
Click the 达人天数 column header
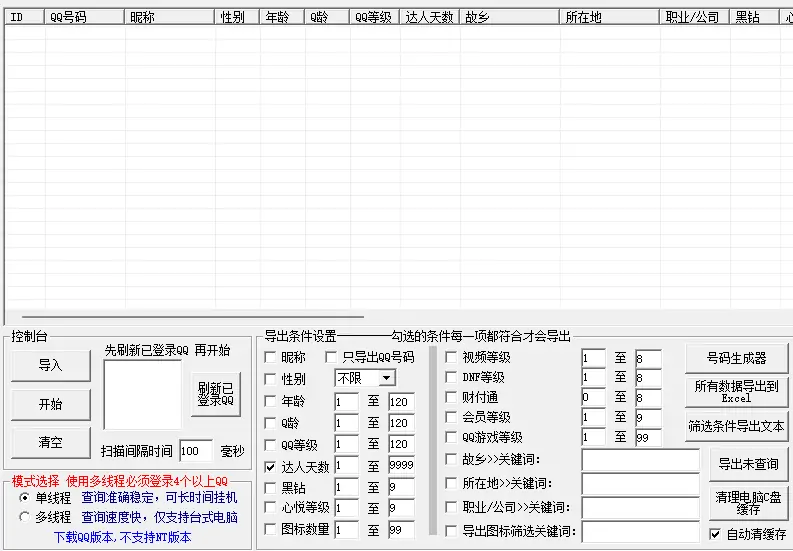tap(429, 17)
